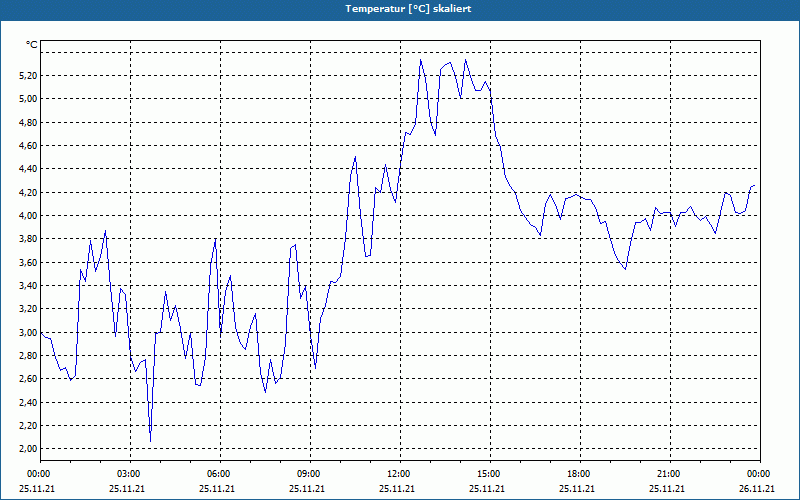
Task: Click the 4,00 y-axis label
Action: (29, 216)
